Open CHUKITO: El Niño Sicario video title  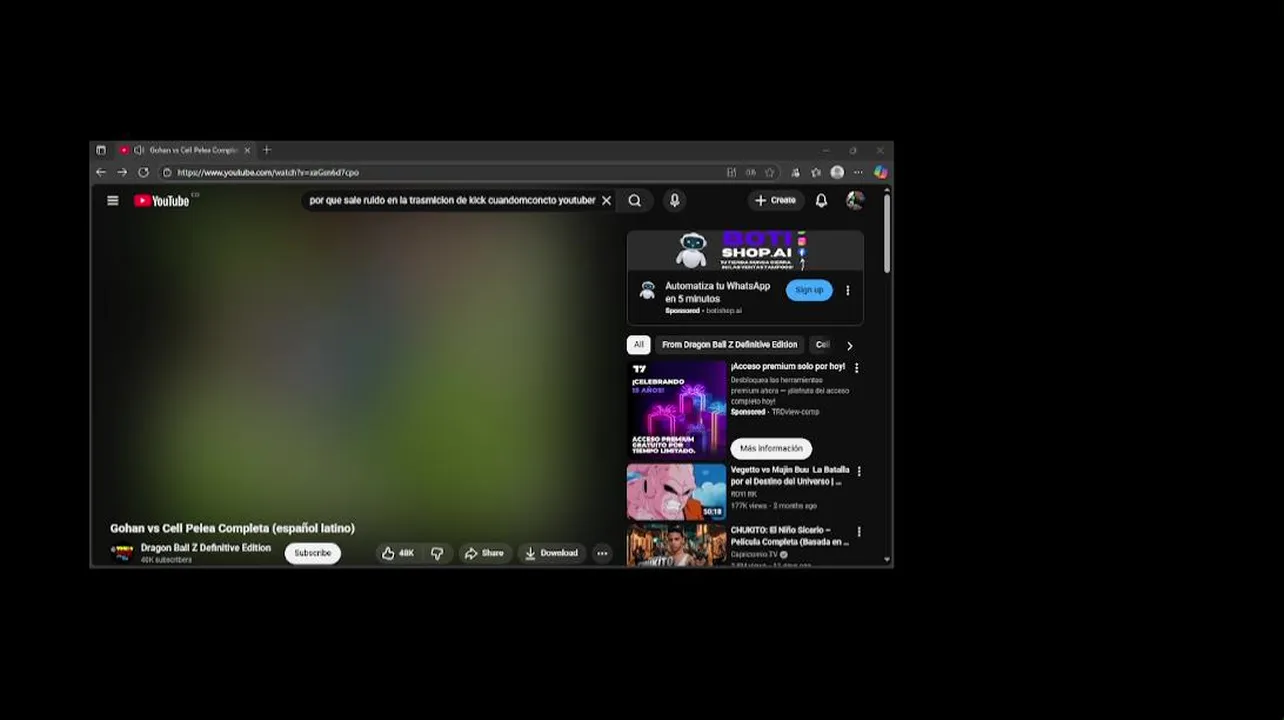tap(790, 536)
